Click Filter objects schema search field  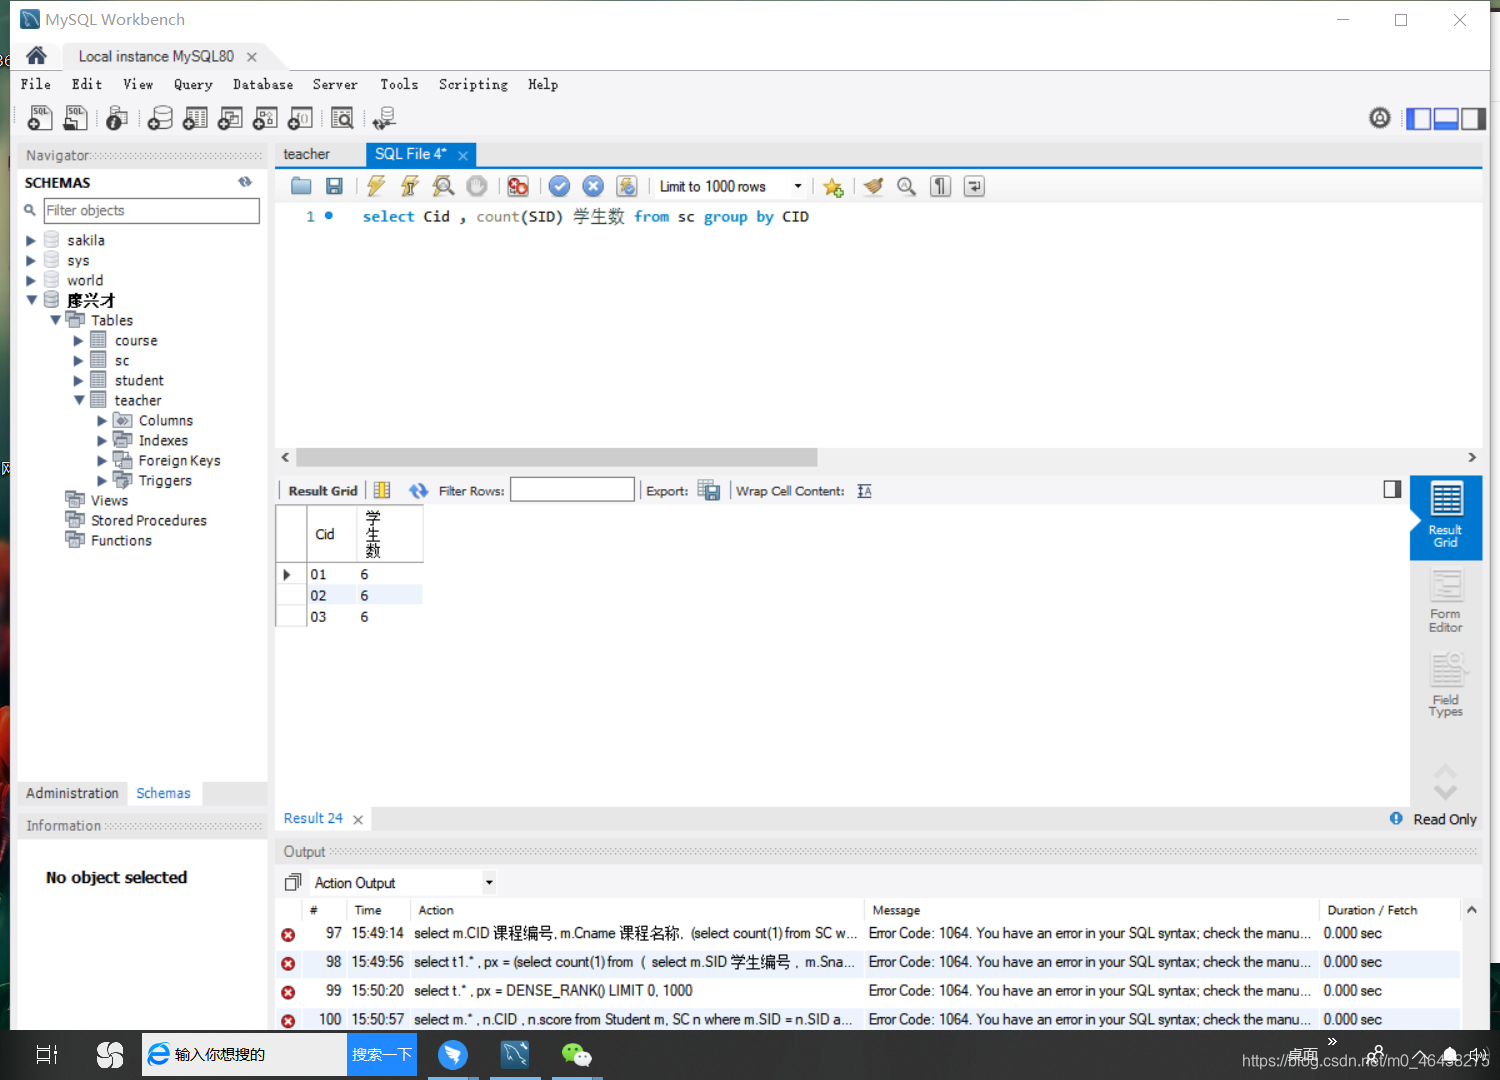tap(151, 210)
